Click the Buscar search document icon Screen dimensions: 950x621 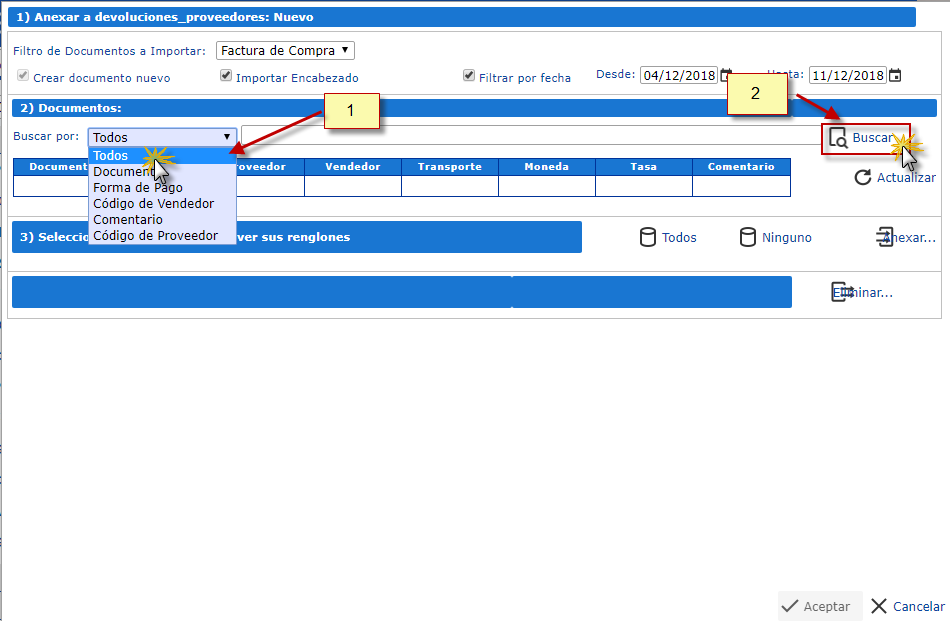pos(839,138)
